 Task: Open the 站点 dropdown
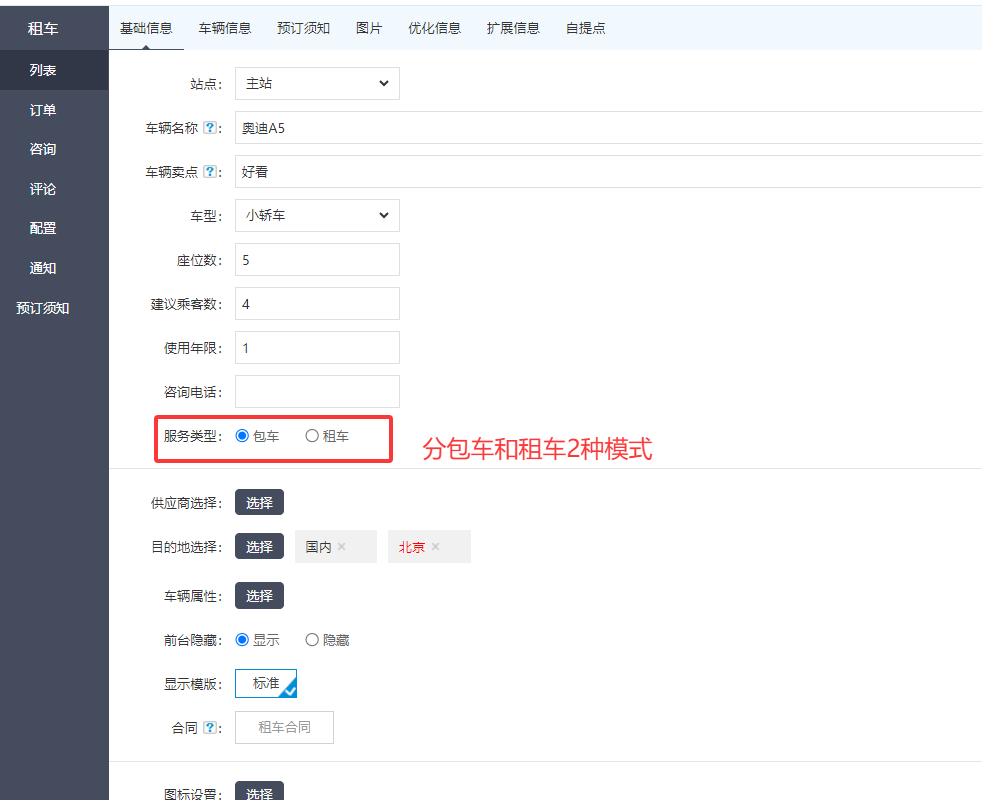point(317,84)
